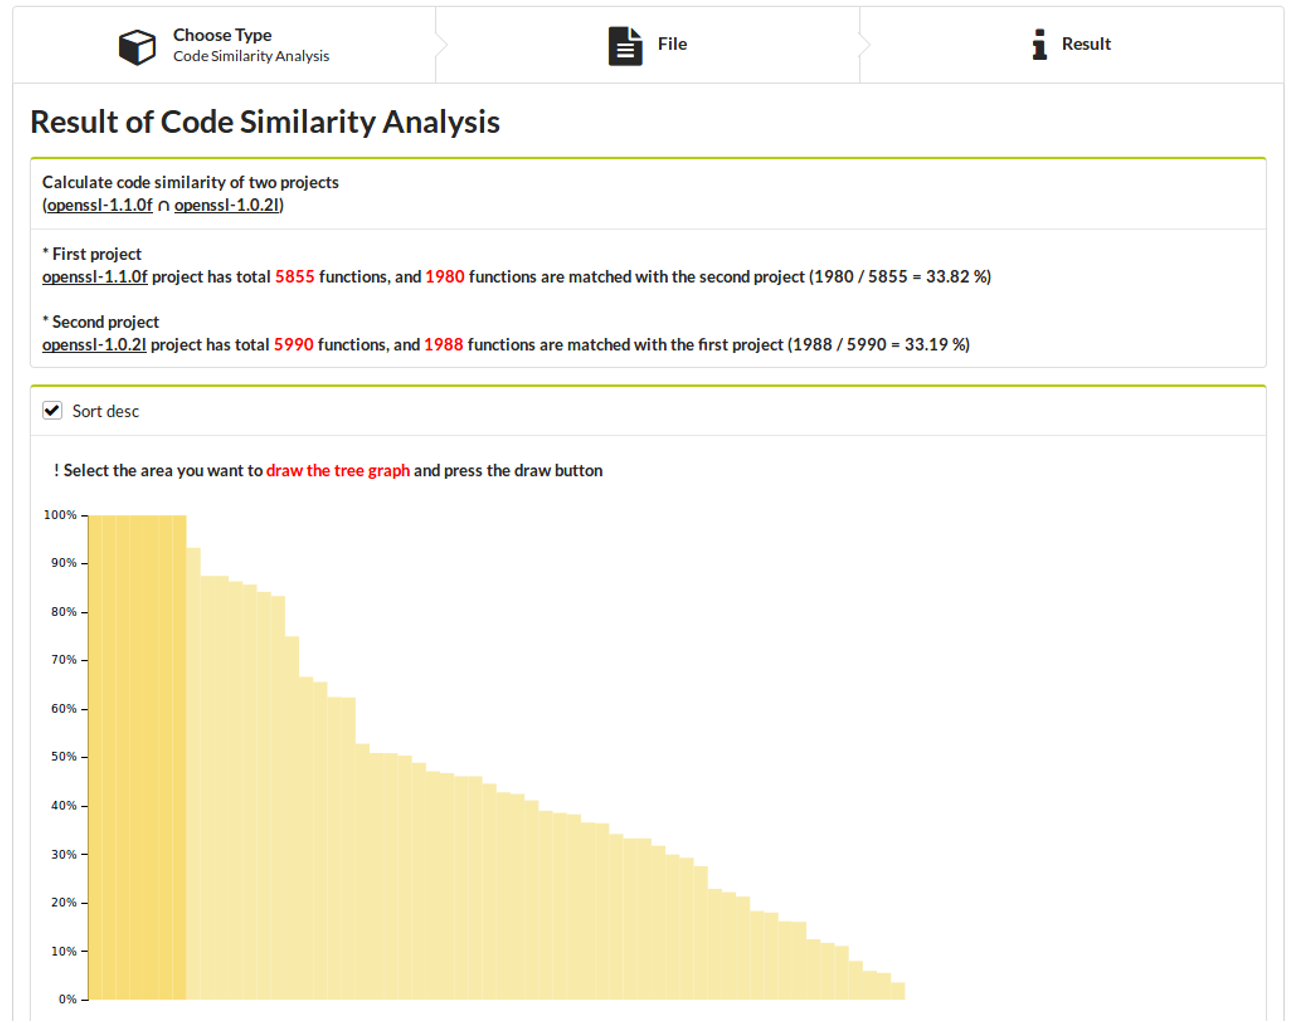Click the Sort desc label text
The height and width of the screenshot is (1023, 1293).
click(x=105, y=412)
